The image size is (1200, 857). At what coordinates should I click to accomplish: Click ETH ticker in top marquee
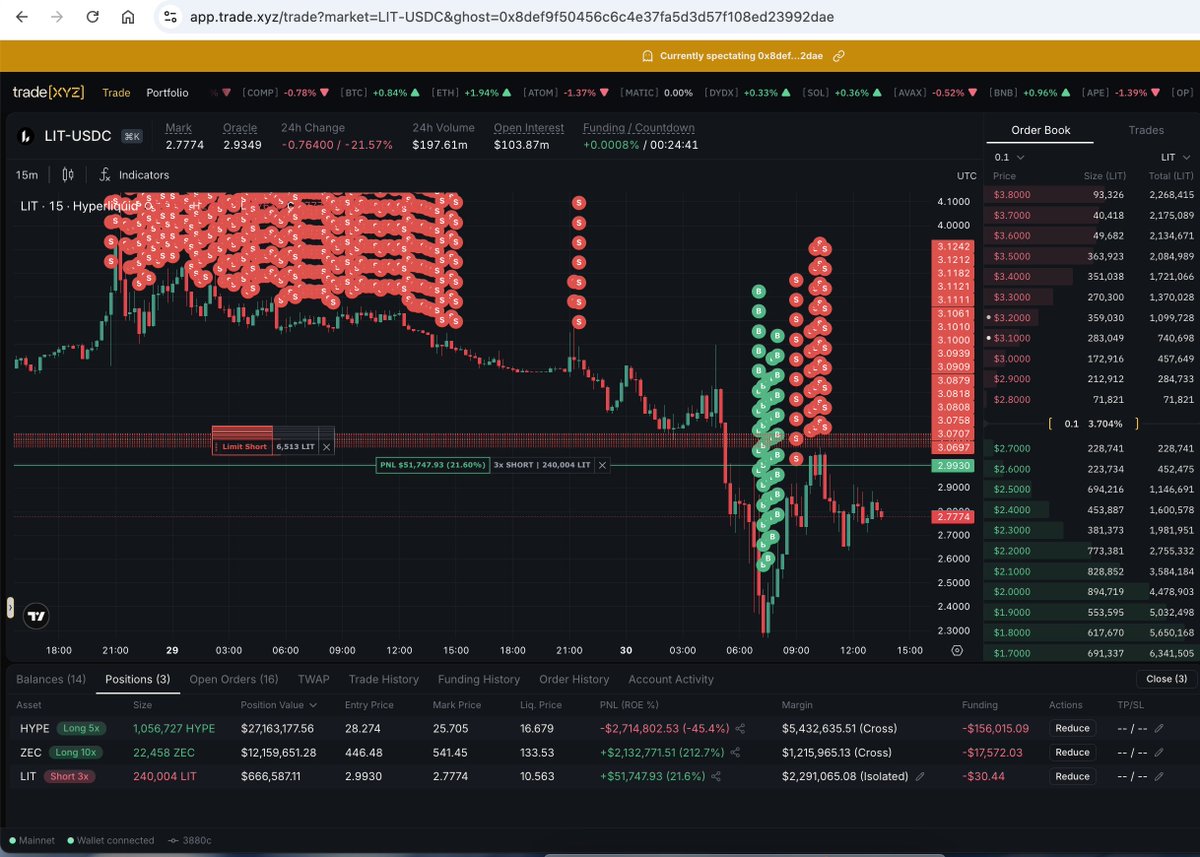(x=470, y=93)
